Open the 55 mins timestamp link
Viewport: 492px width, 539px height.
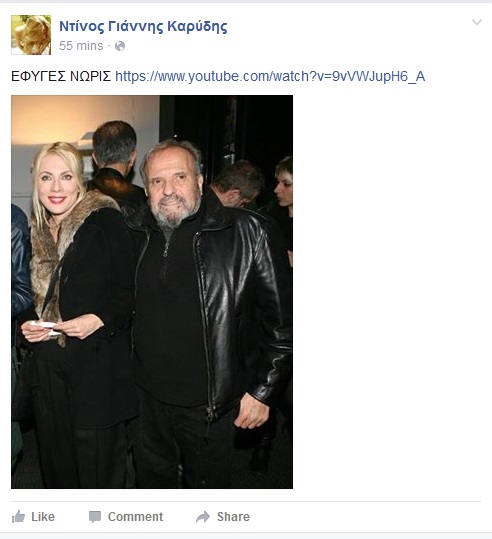click(81, 46)
